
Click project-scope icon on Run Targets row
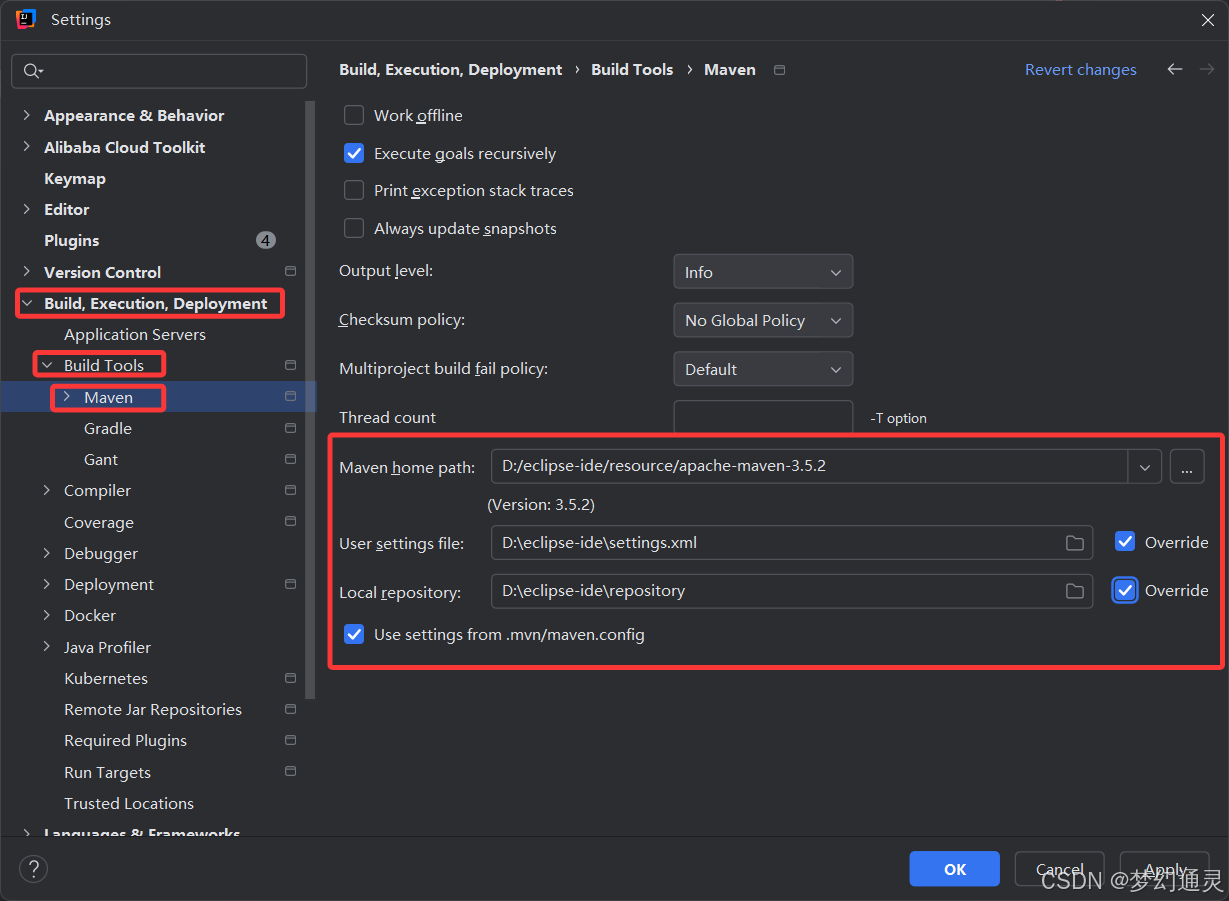point(290,771)
